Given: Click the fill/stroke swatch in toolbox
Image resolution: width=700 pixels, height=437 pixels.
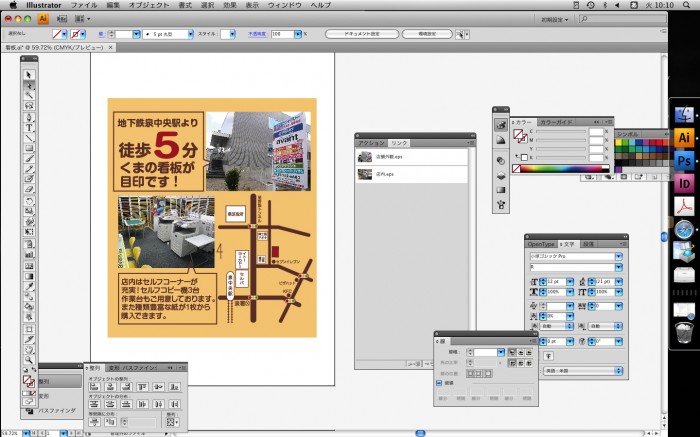Looking at the screenshot, I should (x=29, y=382).
